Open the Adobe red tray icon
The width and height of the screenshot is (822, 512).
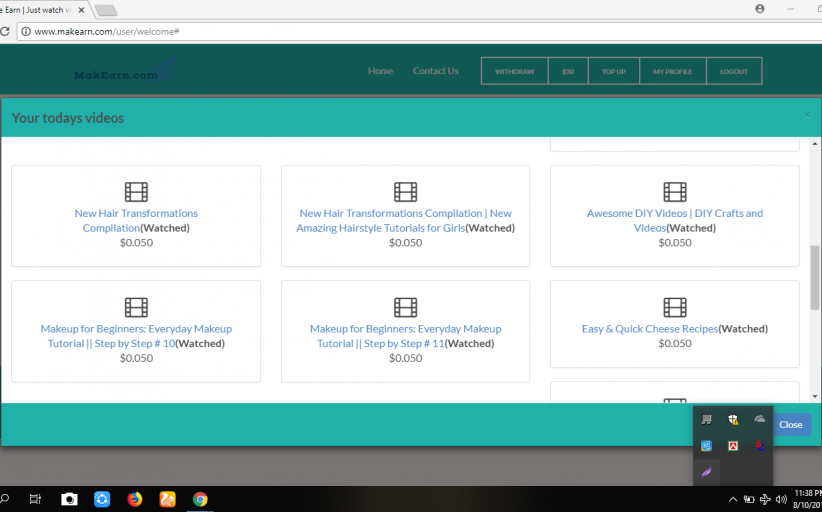click(x=733, y=446)
